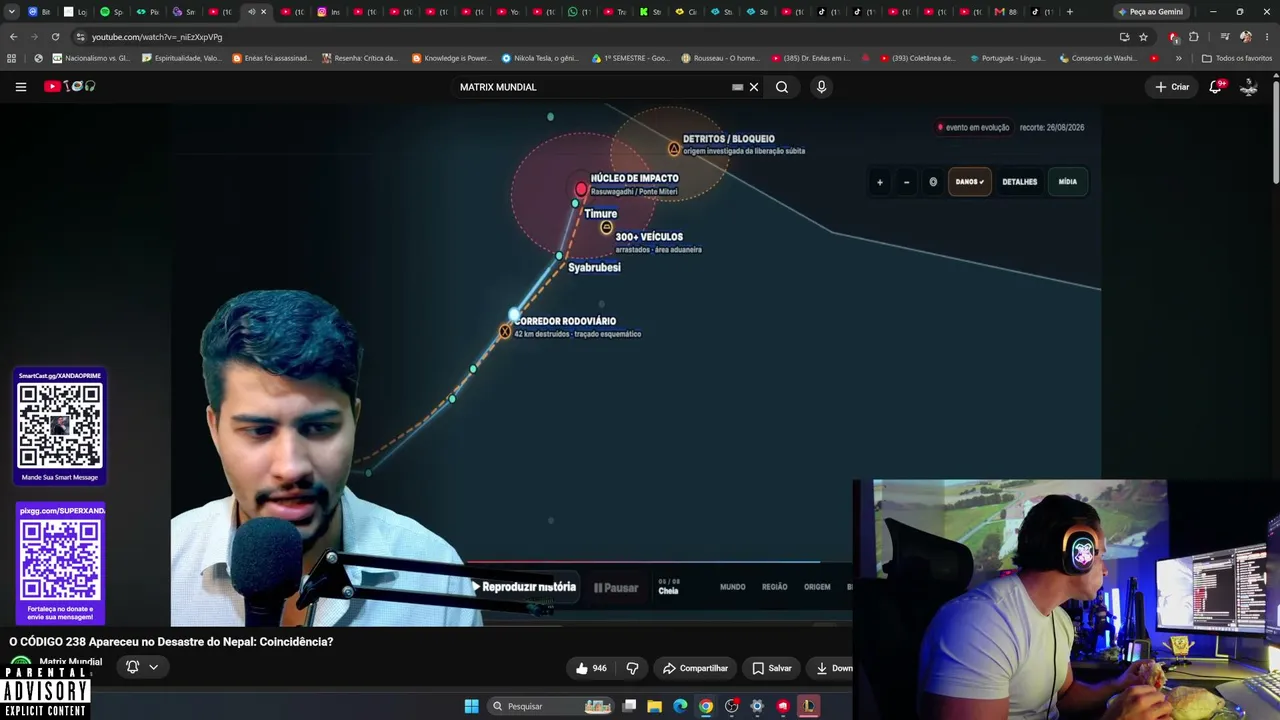Submit search with the magnifier button
The width and height of the screenshot is (1280, 720).
782,87
